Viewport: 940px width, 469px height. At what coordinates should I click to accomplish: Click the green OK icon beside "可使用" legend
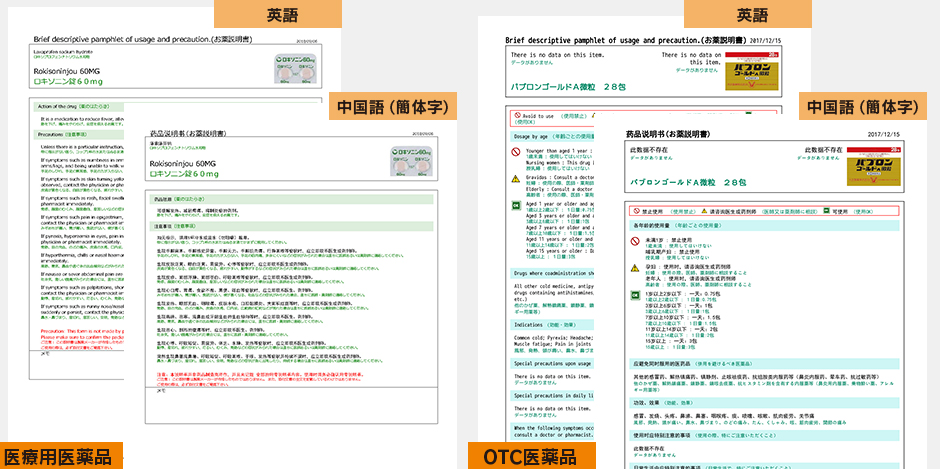(826, 211)
